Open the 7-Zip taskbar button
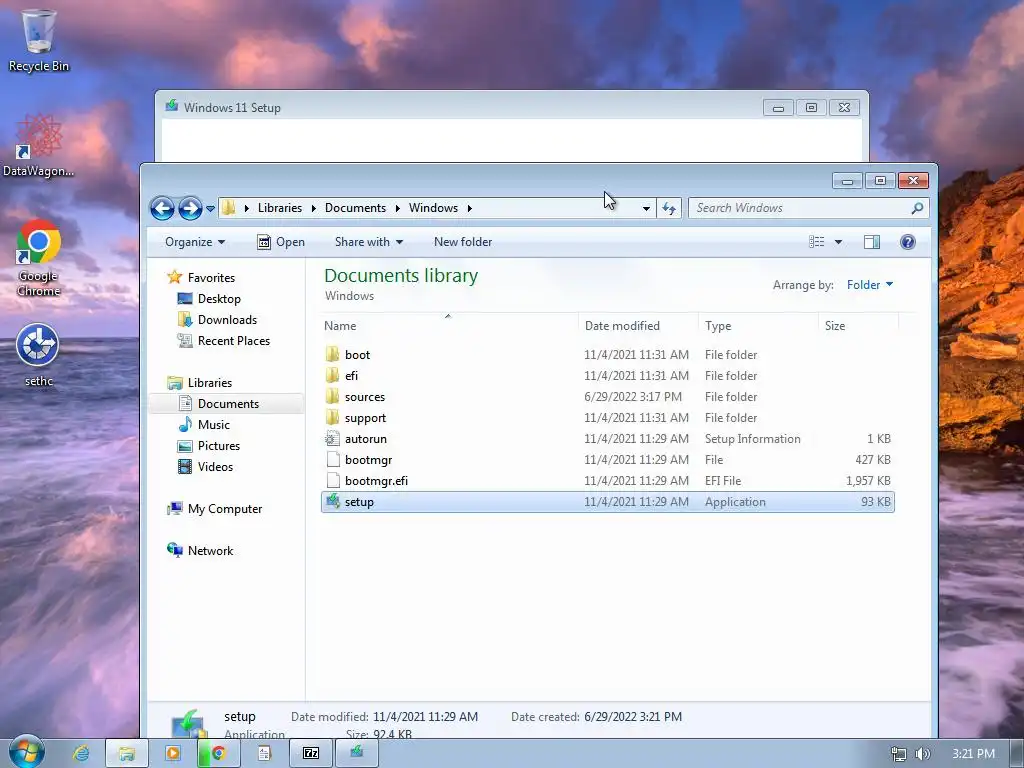The width and height of the screenshot is (1024, 768). (311, 753)
